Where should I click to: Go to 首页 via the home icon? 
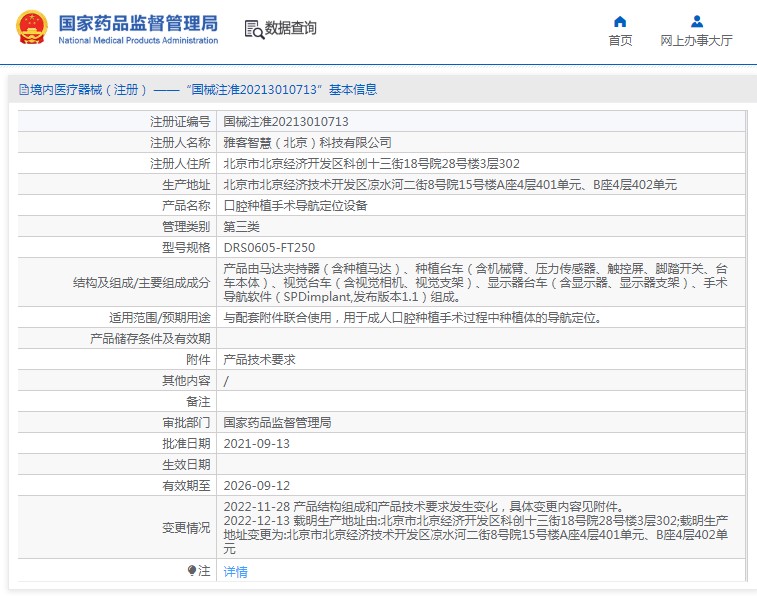point(620,22)
